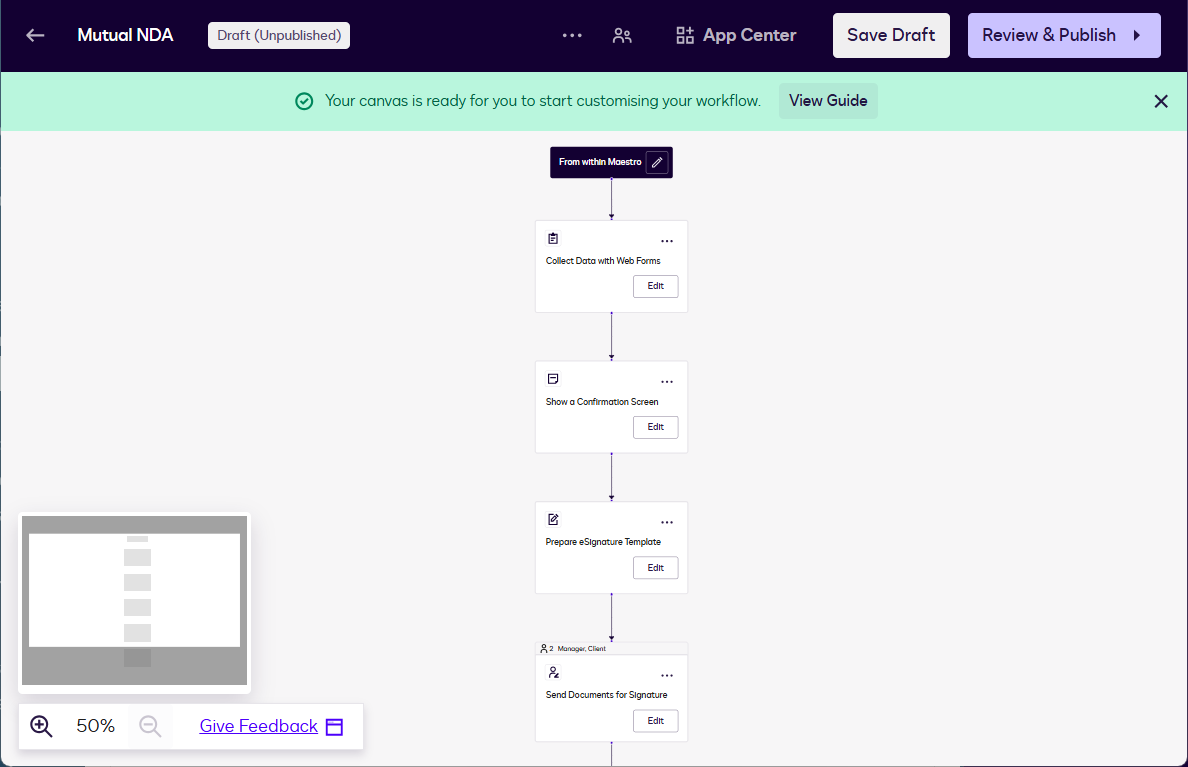
Task: Open options menu on Prepare eSignature Template card
Action: tap(667, 521)
